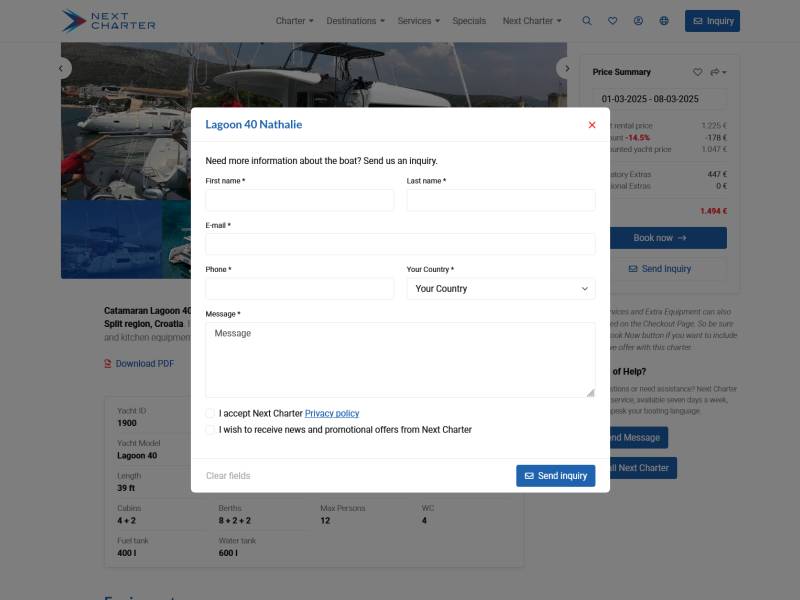Show next photo in gallery

point(566,68)
